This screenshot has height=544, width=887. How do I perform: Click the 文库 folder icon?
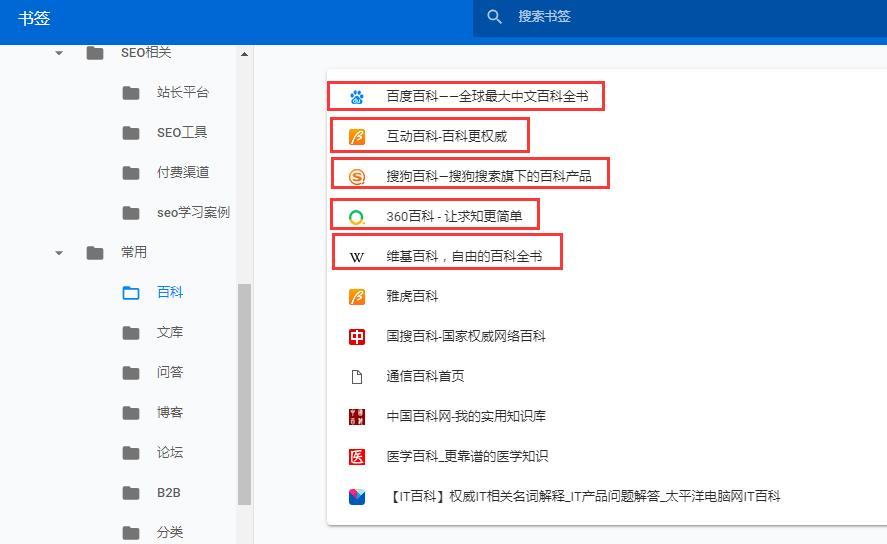point(131,333)
